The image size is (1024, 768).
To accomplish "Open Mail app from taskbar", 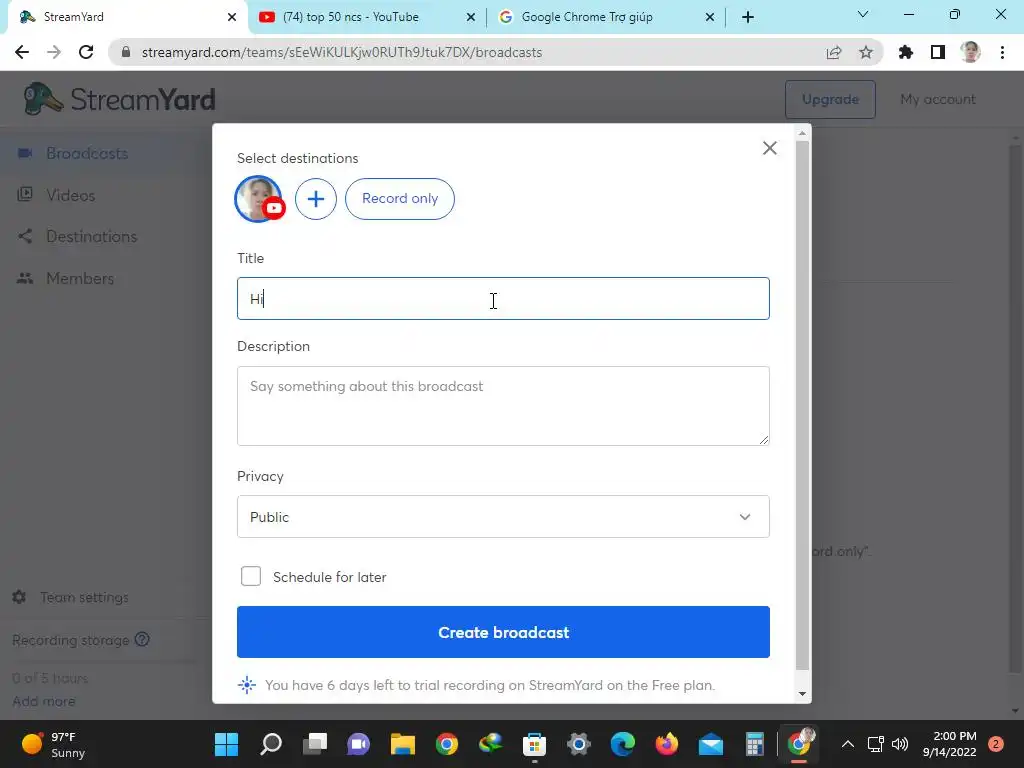I will tap(711, 744).
